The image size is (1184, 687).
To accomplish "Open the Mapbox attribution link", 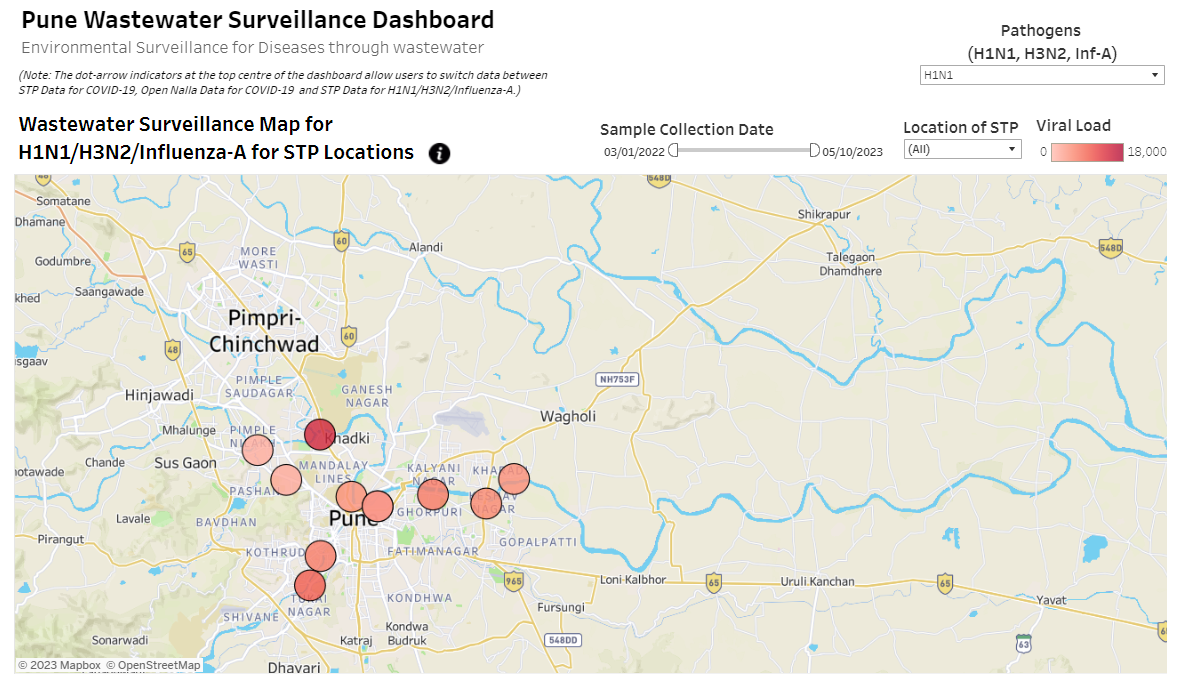I will pyautogui.click(x=59, y=665).
